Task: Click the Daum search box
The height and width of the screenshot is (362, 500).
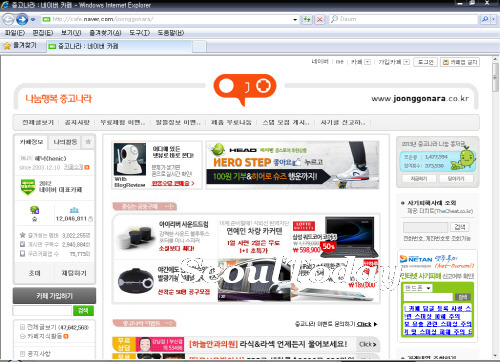Action: click(403, 19)
